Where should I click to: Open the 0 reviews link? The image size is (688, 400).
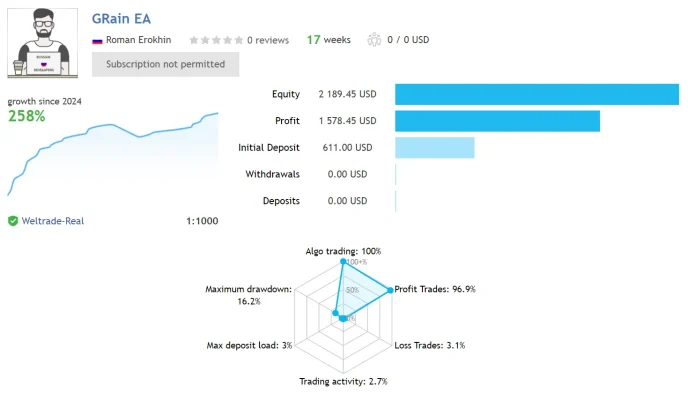point(268,40)
